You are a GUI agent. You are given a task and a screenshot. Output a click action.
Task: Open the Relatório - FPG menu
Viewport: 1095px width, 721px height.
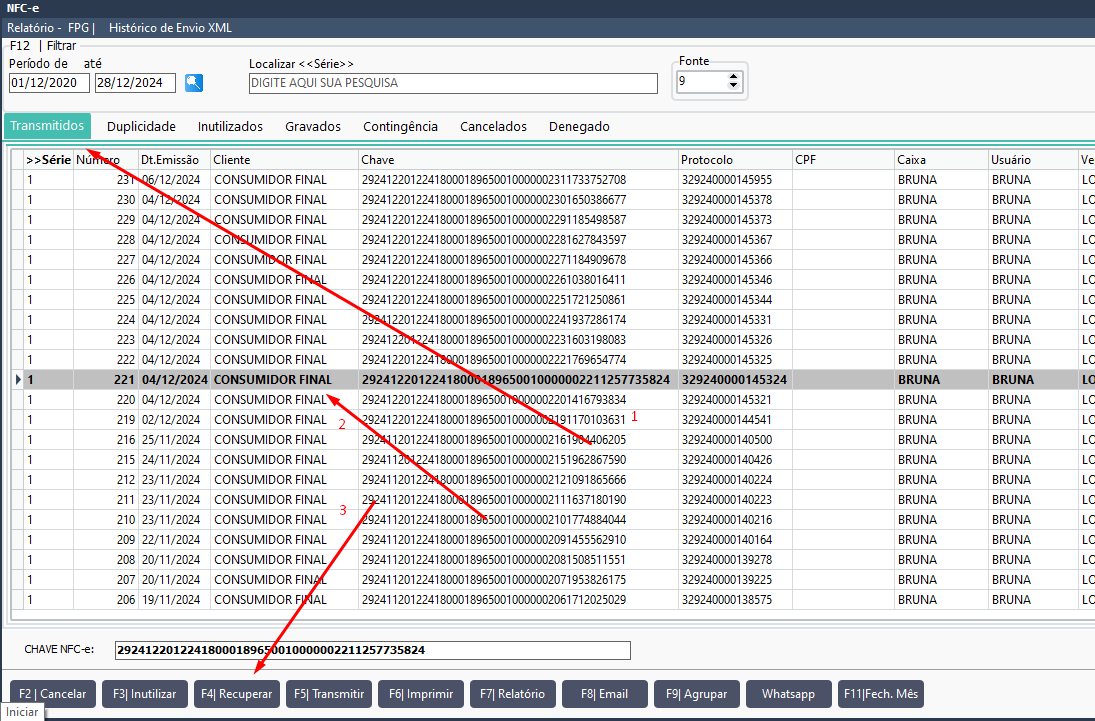pos(50,28)
